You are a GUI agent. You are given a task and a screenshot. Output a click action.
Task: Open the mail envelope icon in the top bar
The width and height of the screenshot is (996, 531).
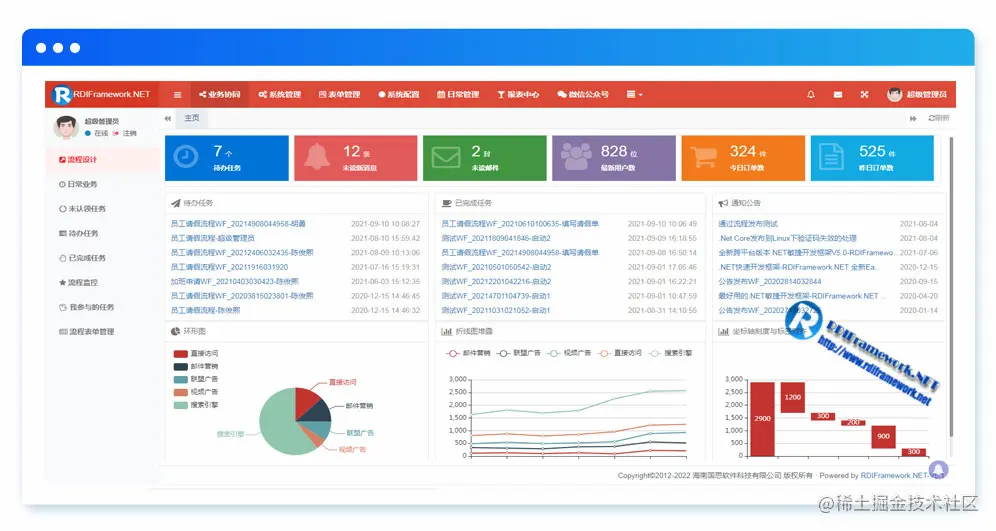point(838,94)
